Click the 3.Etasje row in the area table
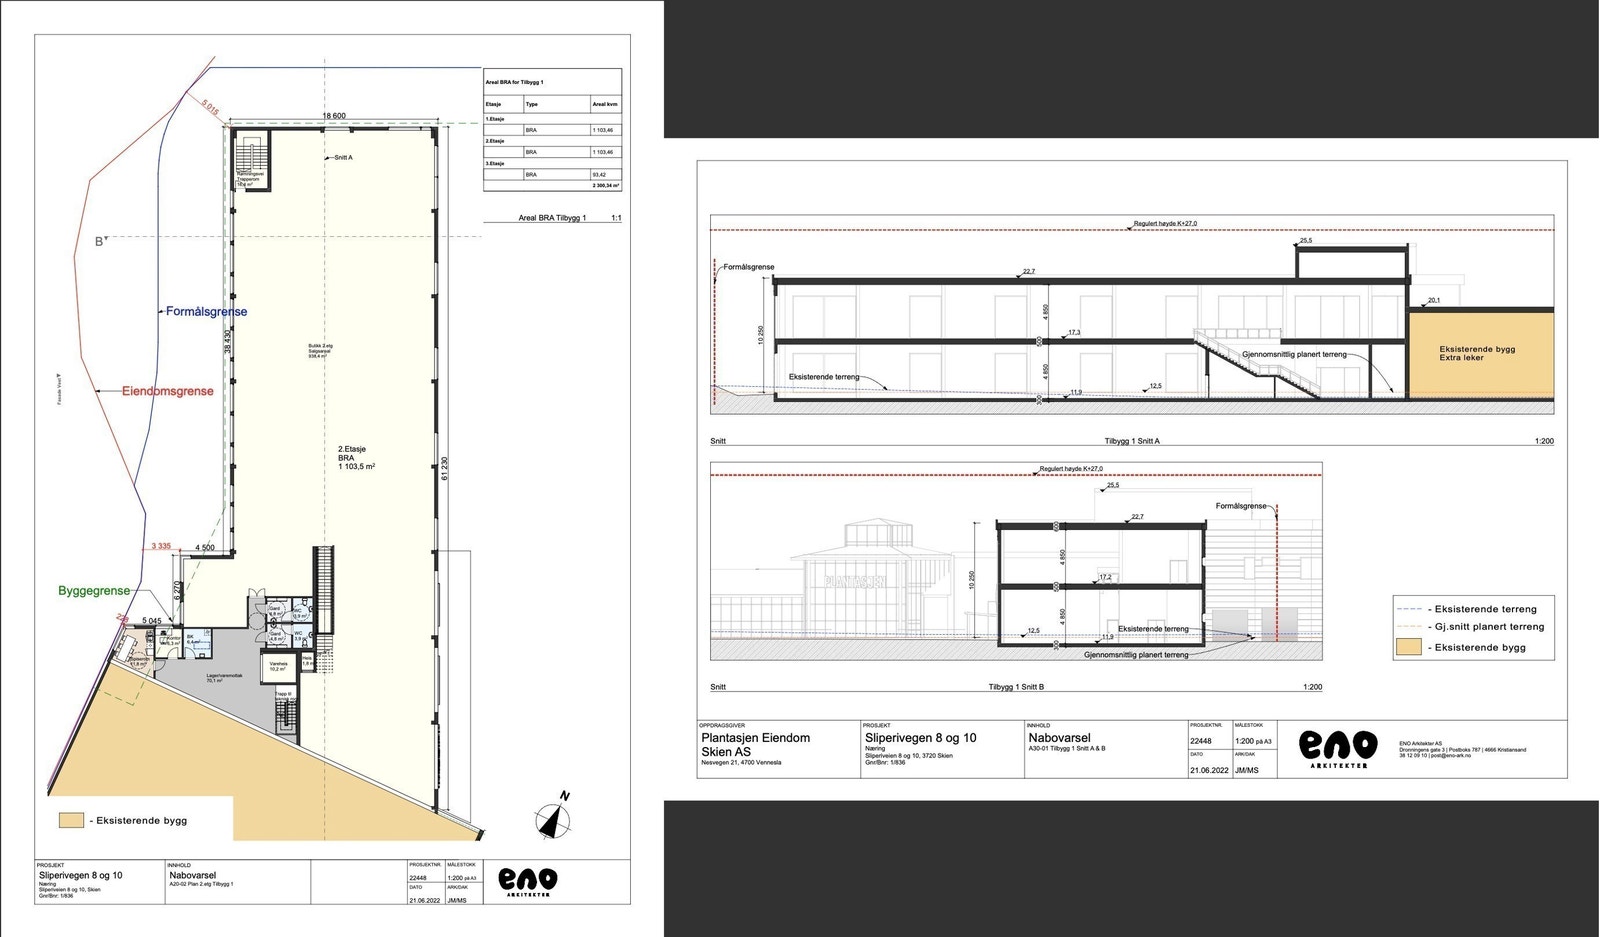Image resolution: width=1600 pixels, height=937 pixels. (552, 163)
